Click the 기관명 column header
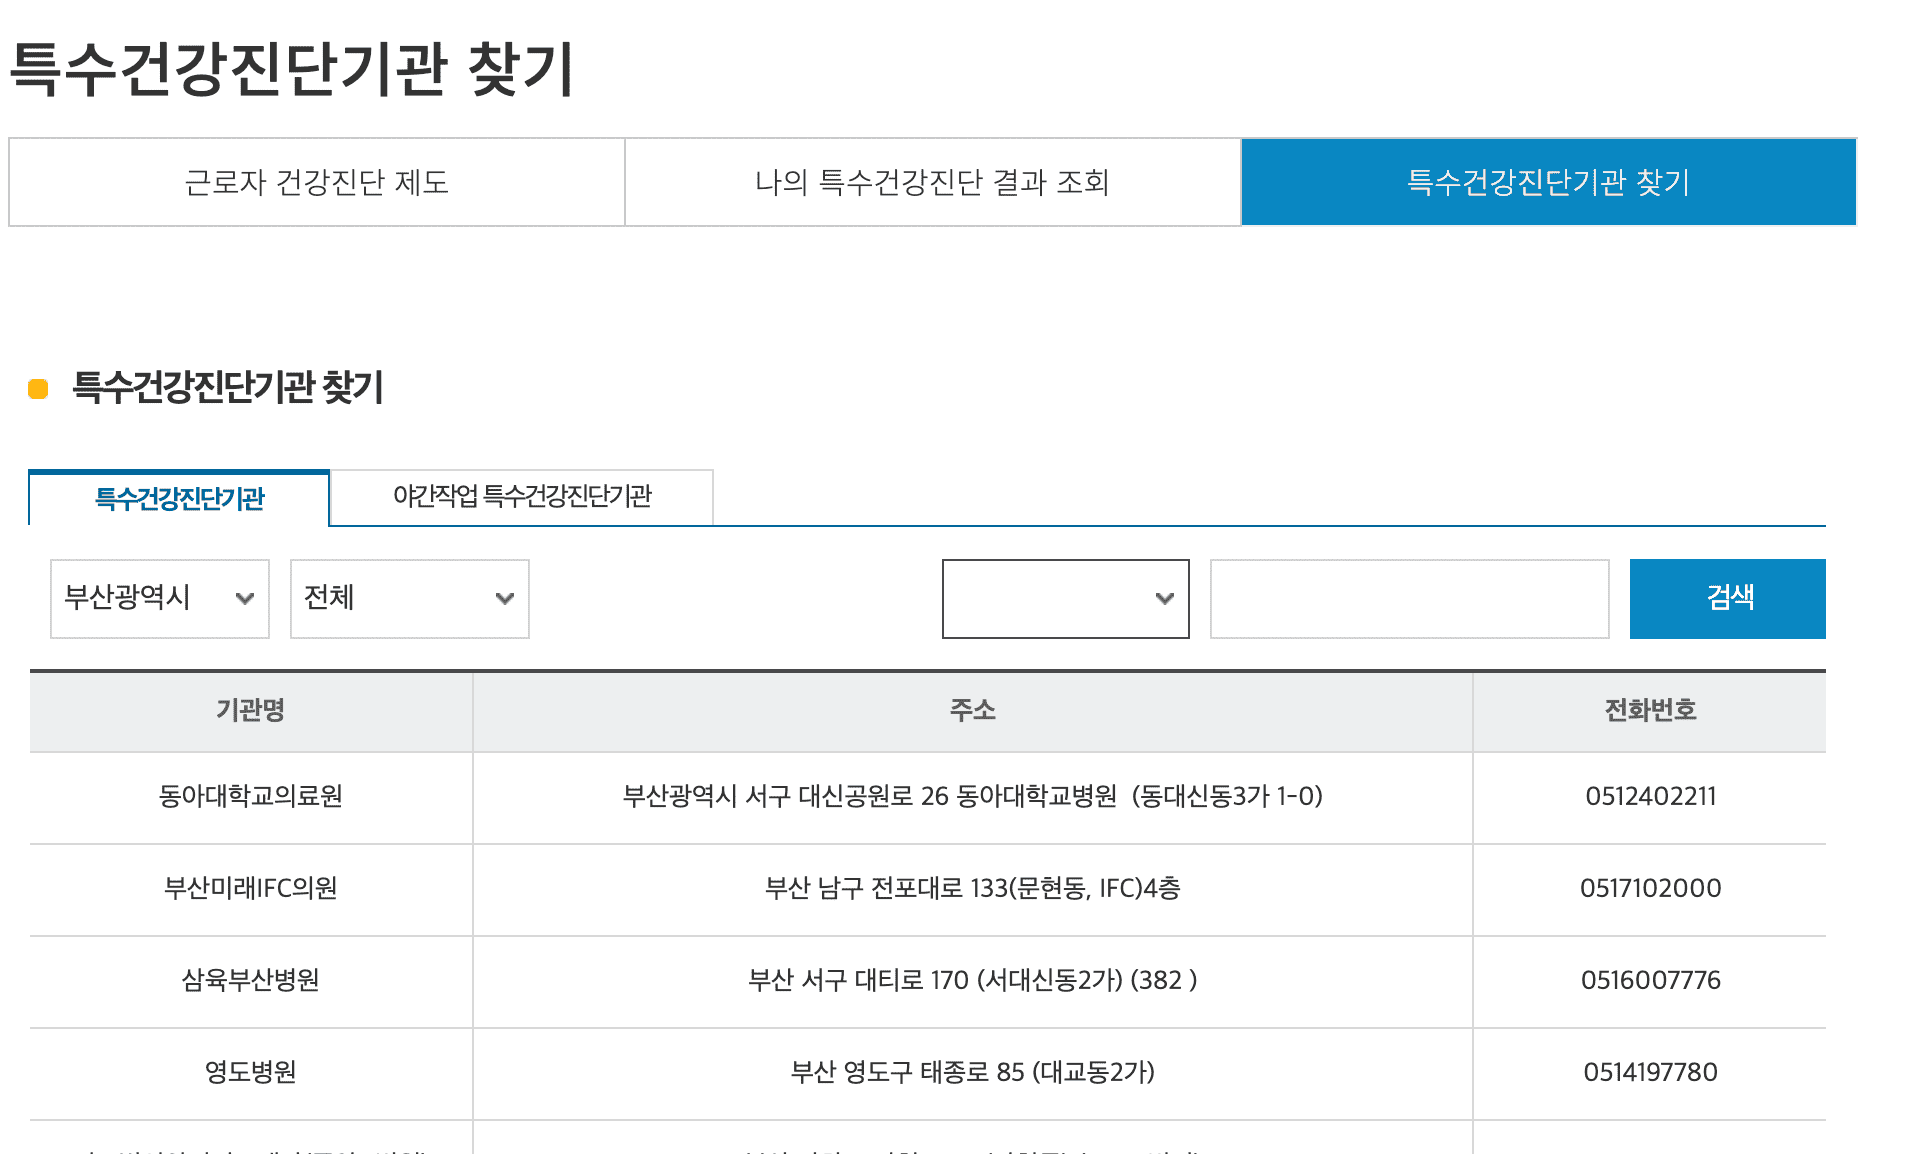The height and width of the screenshot is (1154, 1926). (251, 711)
